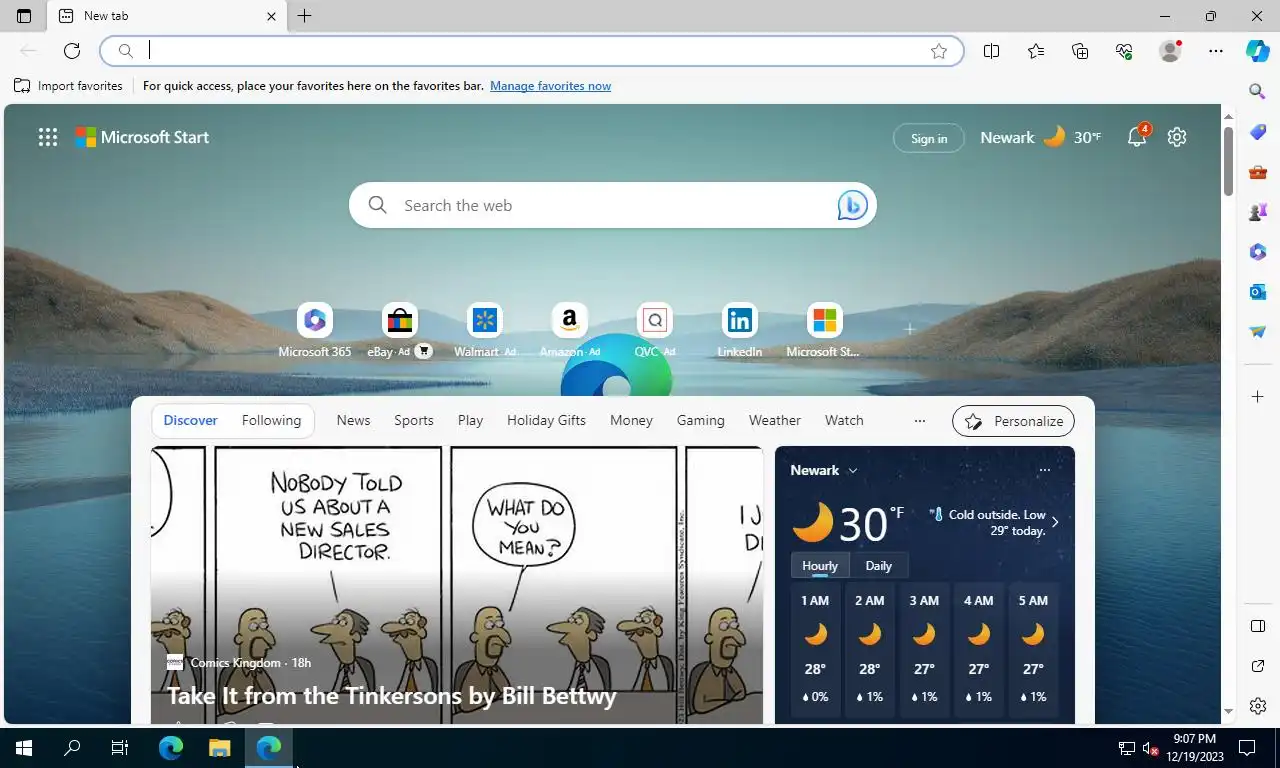The height and width of the screenshot is (768, 1280).
Task: Open the Microsoft 365 quick link
Action: (x=315, y=331)
